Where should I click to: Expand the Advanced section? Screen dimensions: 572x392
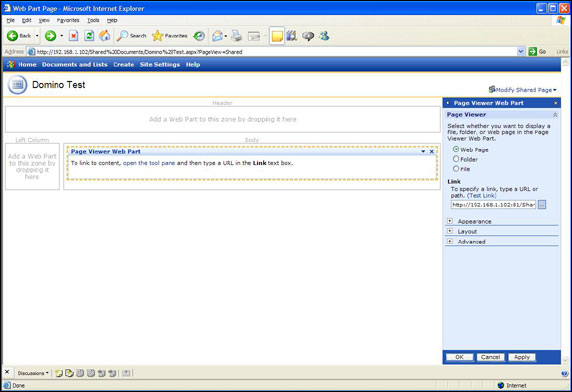[450, 241]
